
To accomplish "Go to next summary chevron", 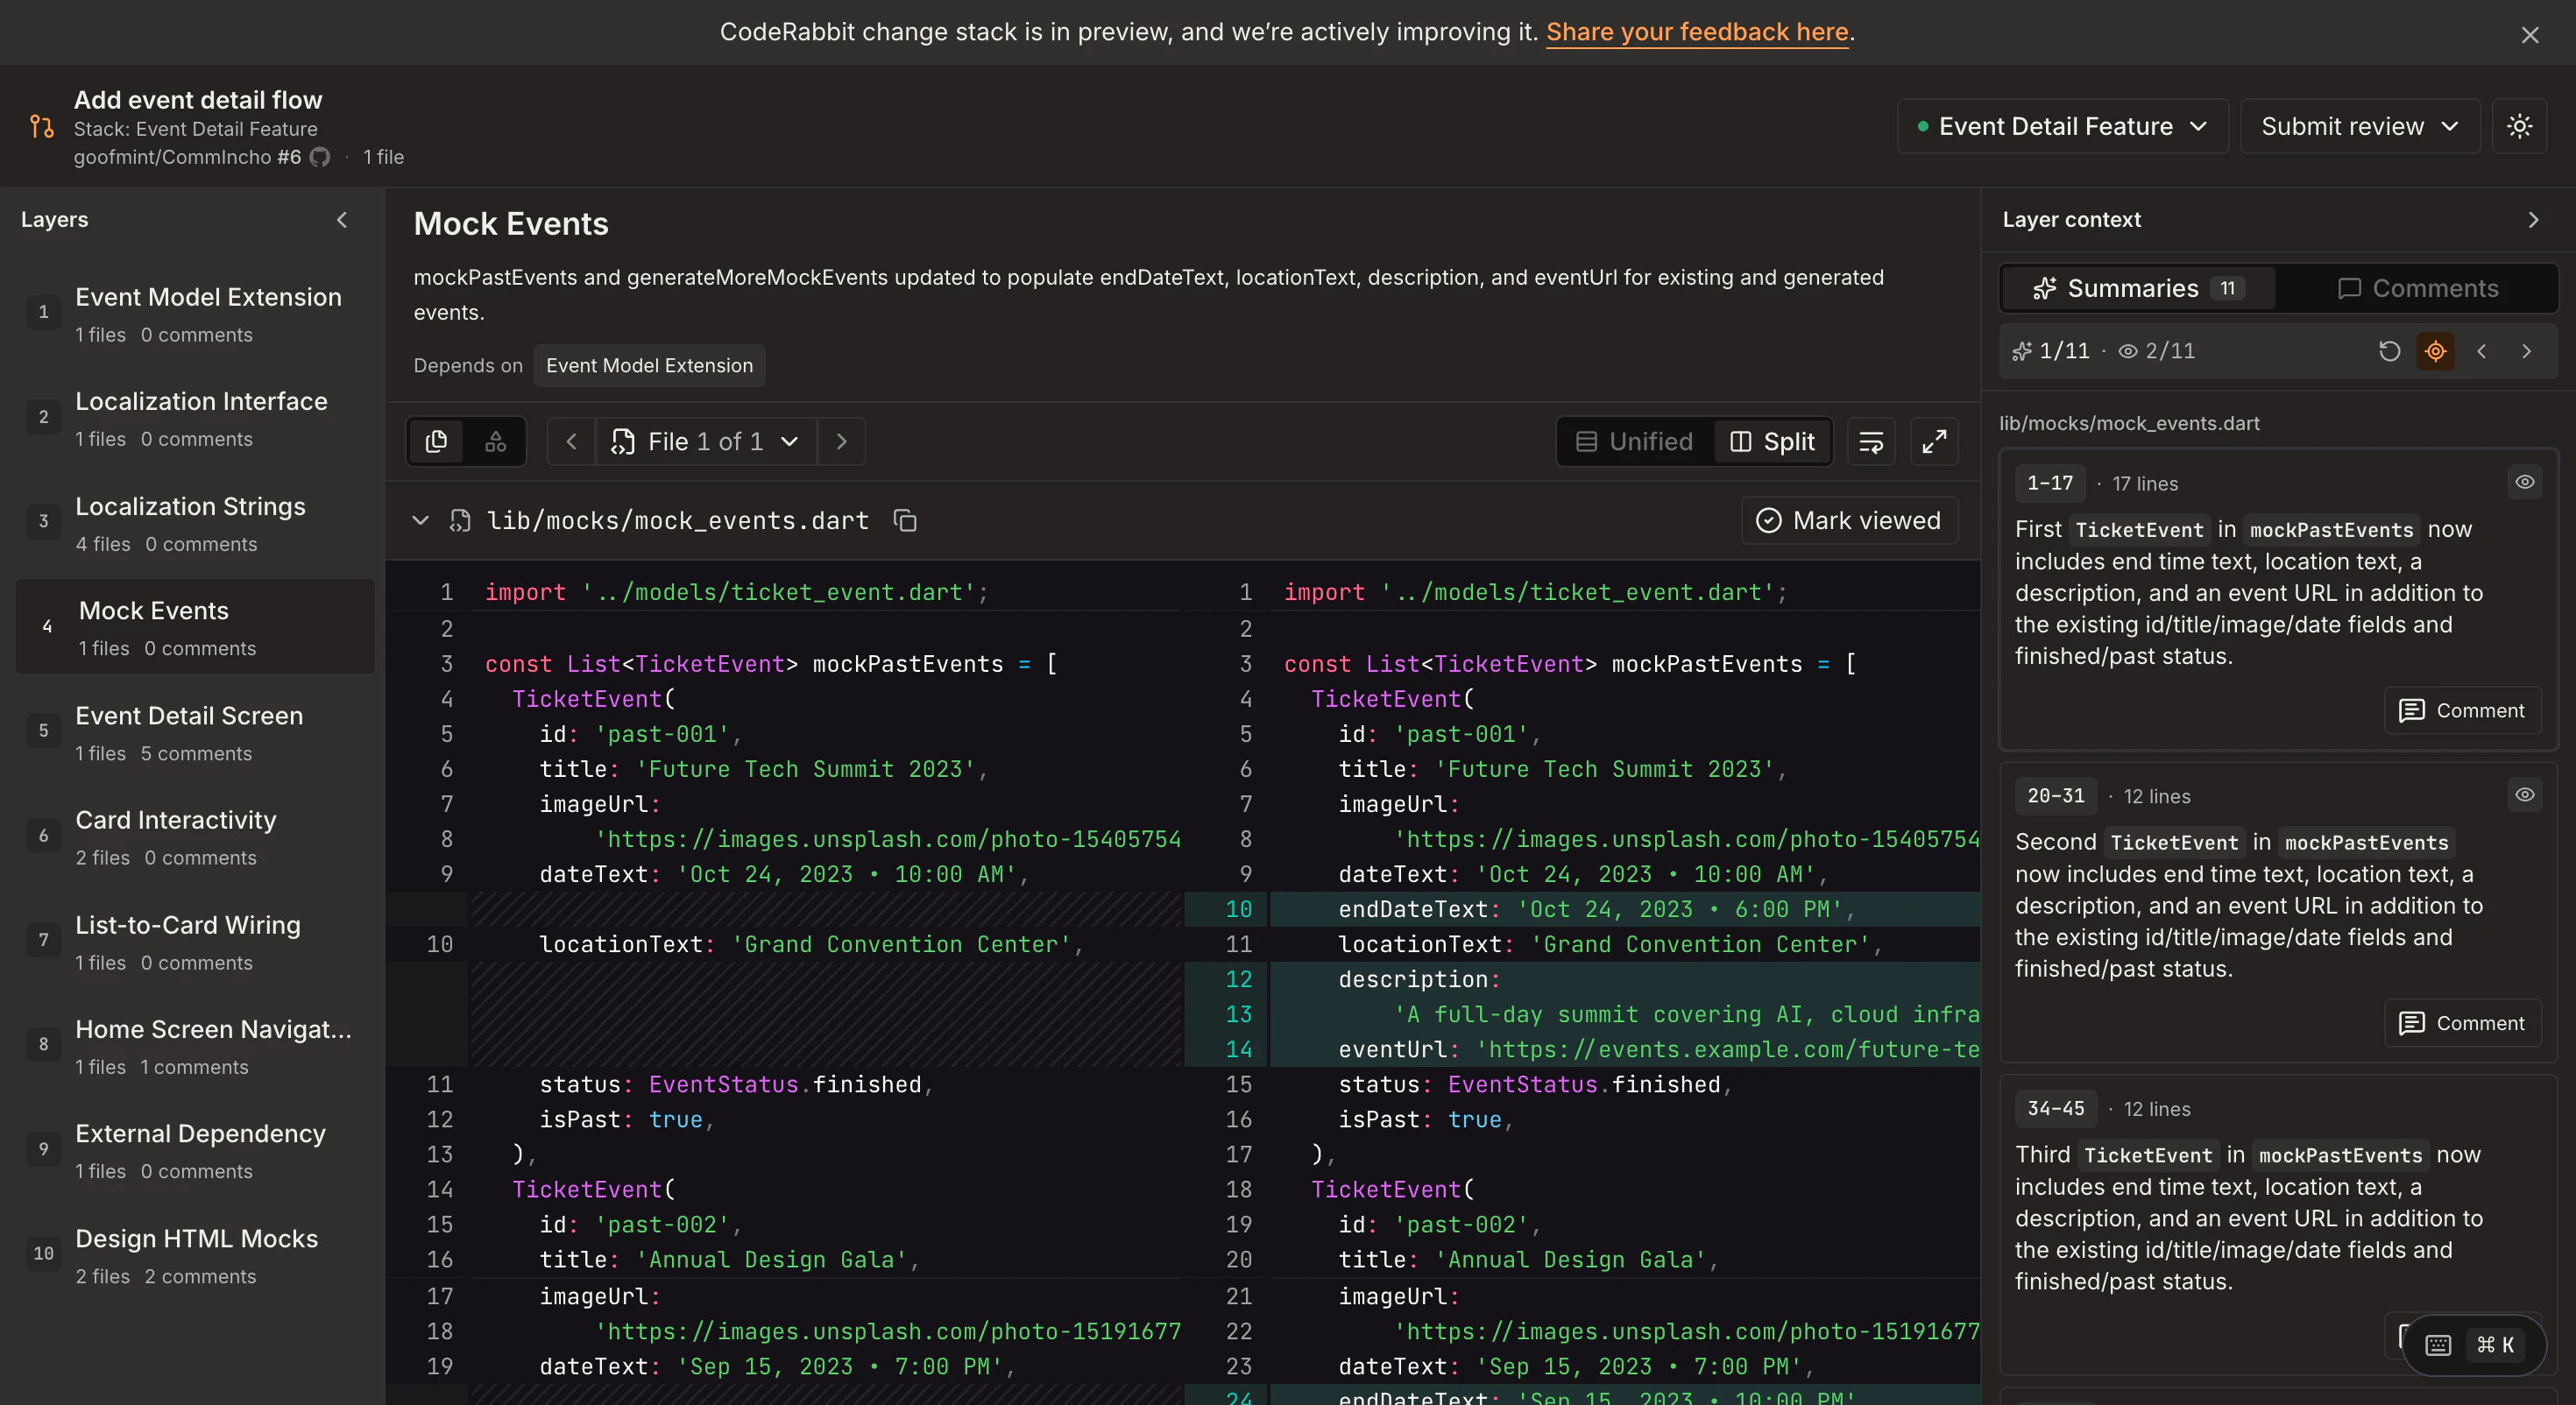I will click(2527, 351).
